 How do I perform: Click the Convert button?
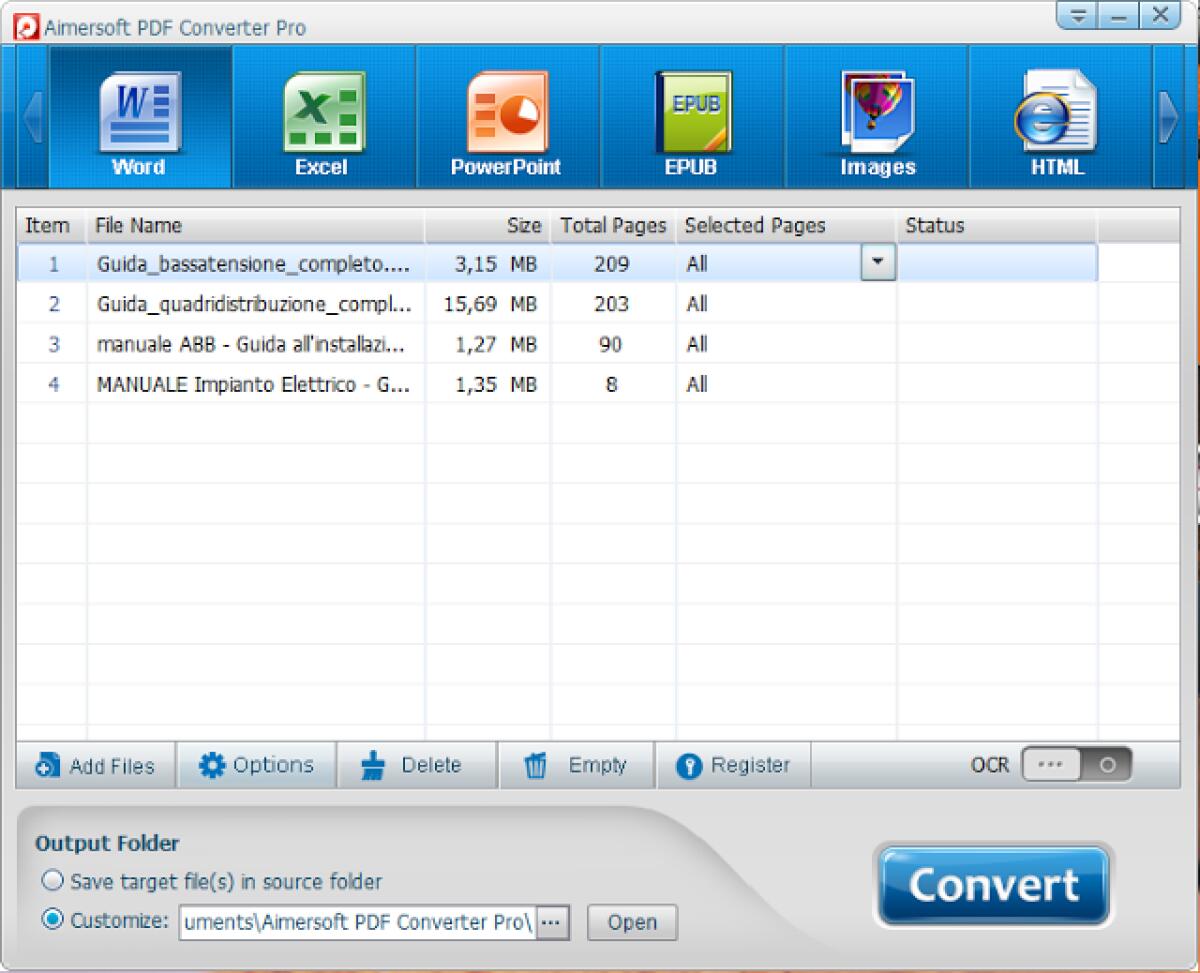[993, 883]
